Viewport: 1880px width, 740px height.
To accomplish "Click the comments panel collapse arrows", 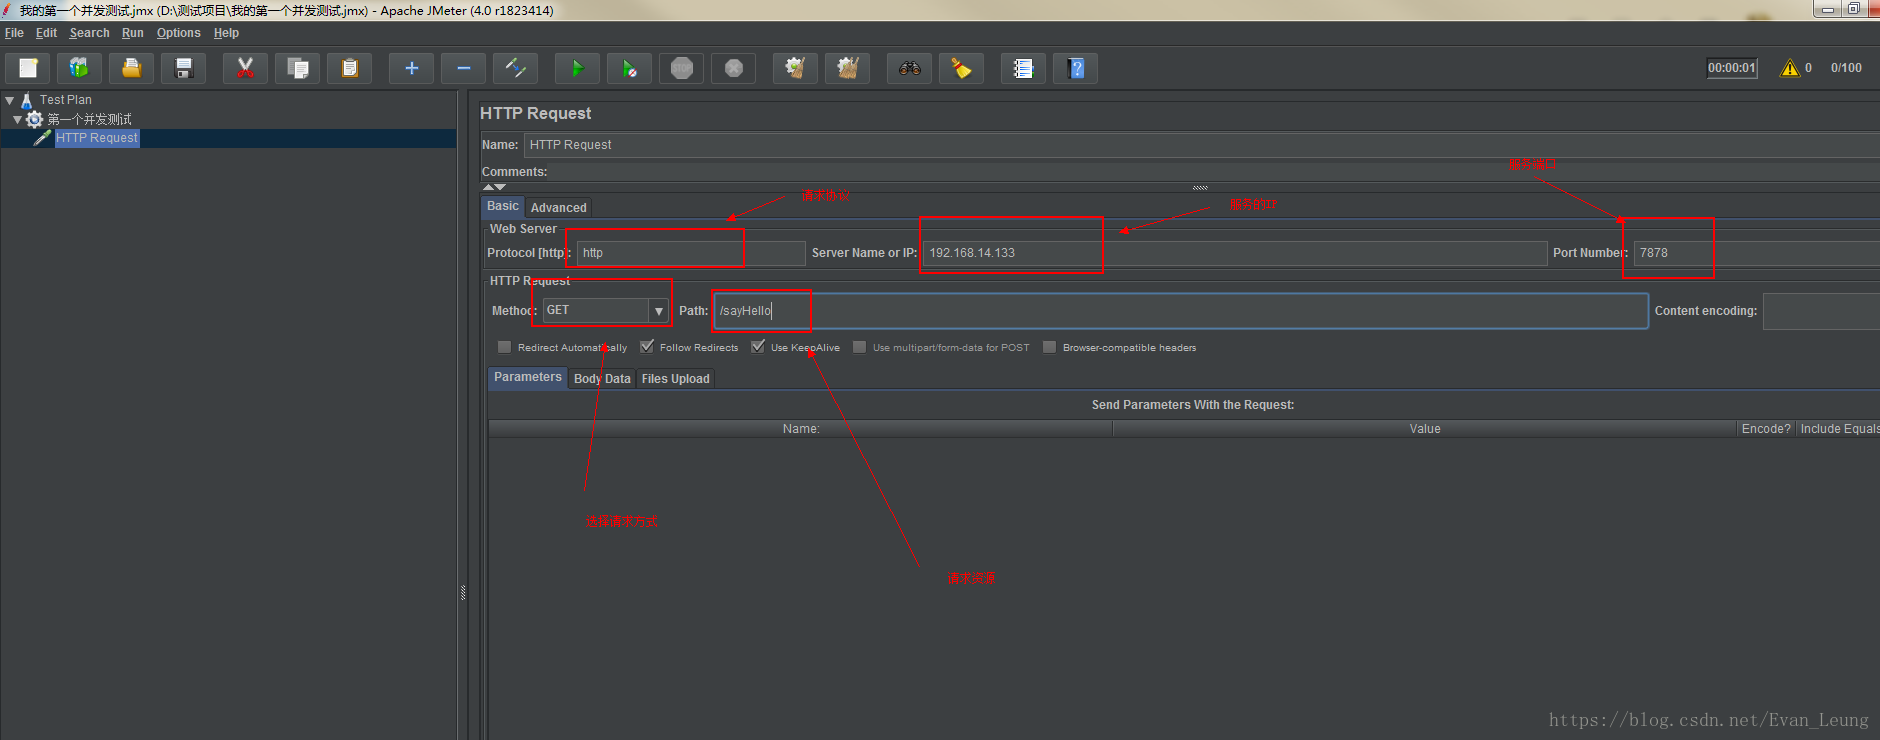I will (x=494, y=187).
